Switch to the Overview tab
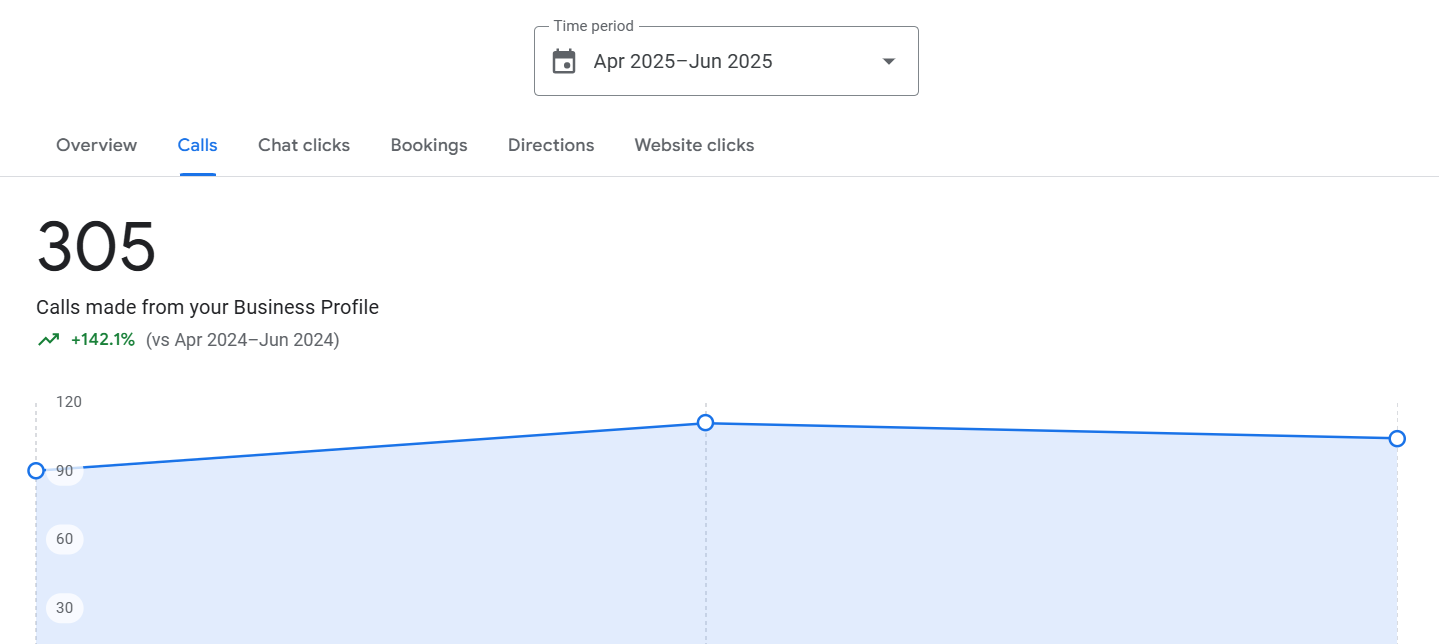Viewport: 1439px width, 644px height. (x=96, y=145)
